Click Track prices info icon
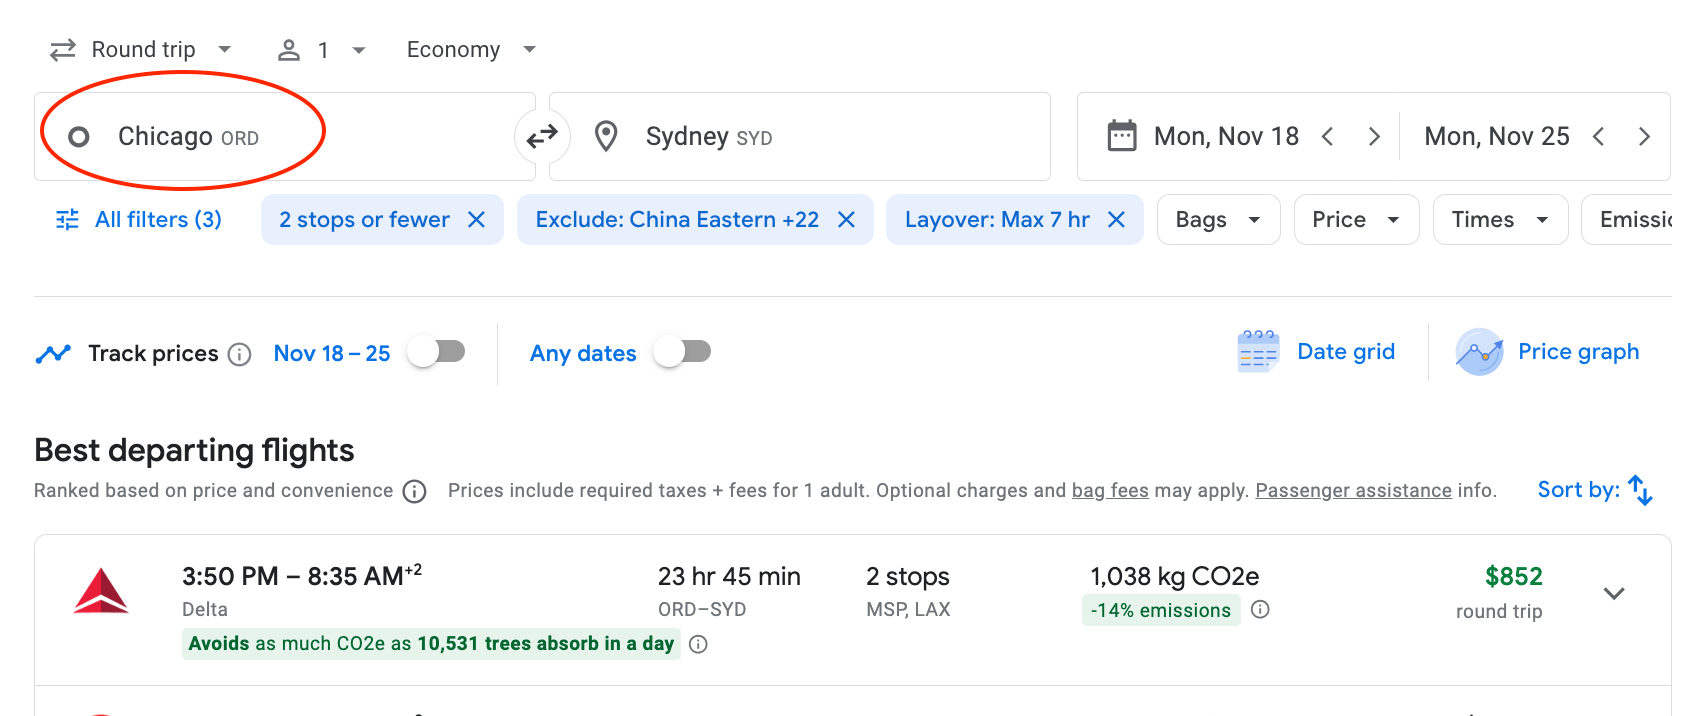 (239, 354)
